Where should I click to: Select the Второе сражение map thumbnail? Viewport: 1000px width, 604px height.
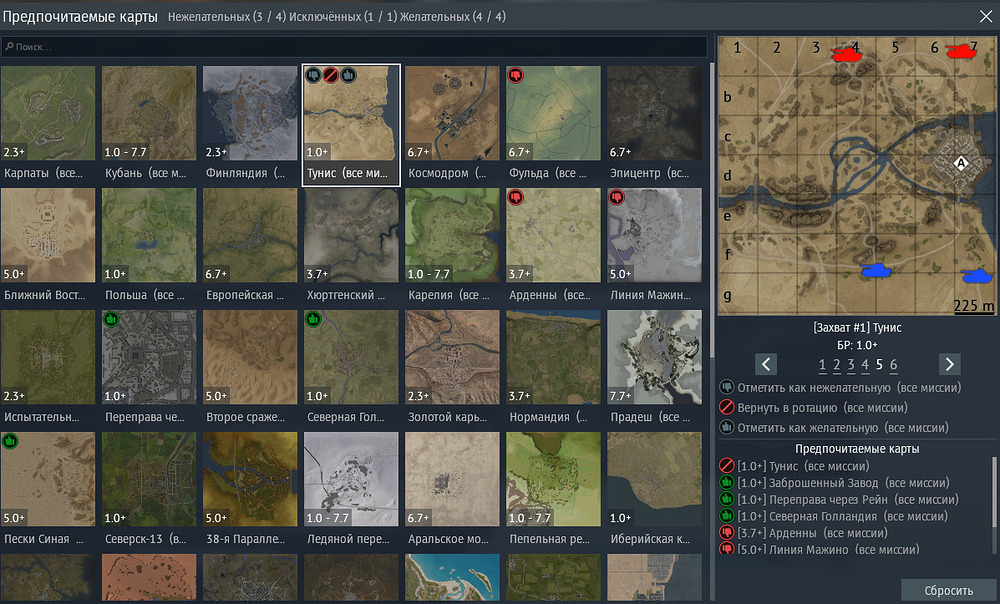tap(250, 357)
